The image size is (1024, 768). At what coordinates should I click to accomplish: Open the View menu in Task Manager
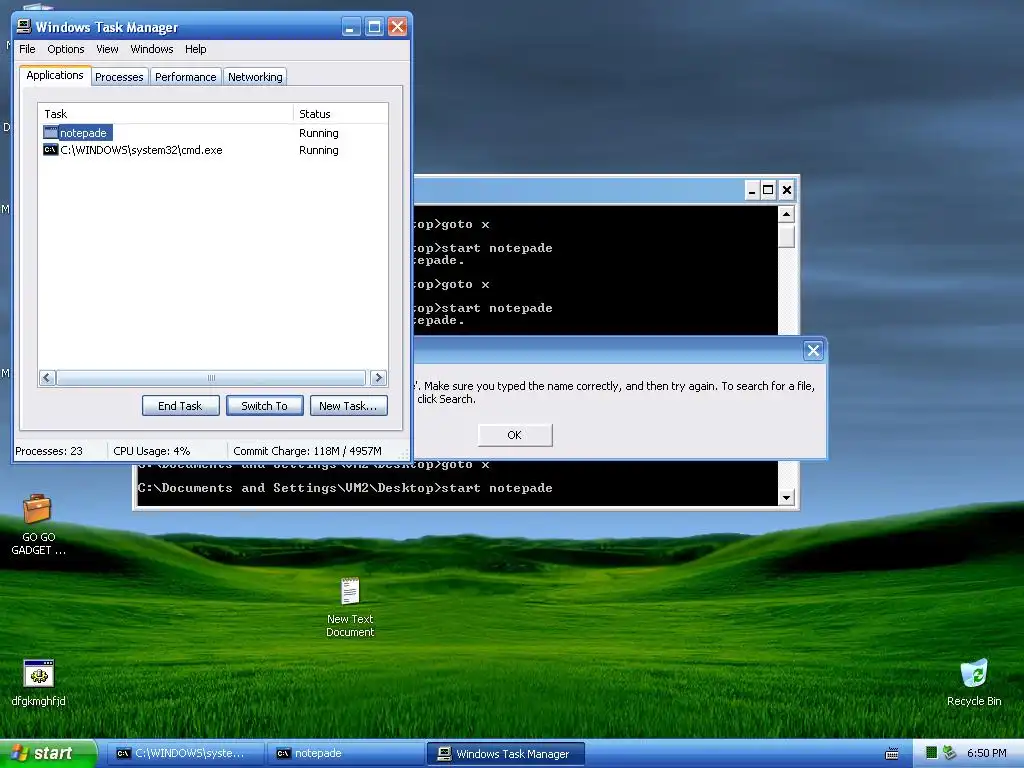click(107, 49)
